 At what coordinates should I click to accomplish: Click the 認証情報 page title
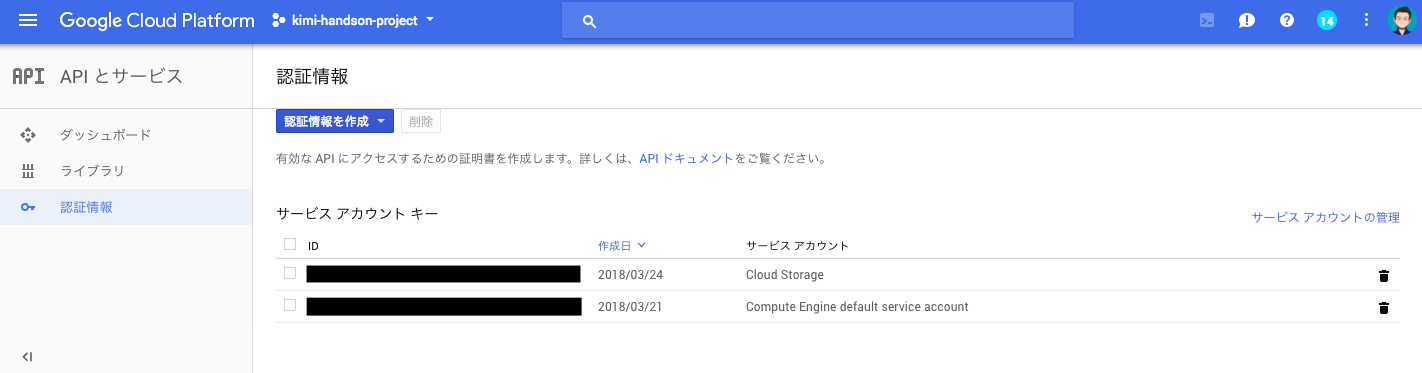[x=312, y=76]
